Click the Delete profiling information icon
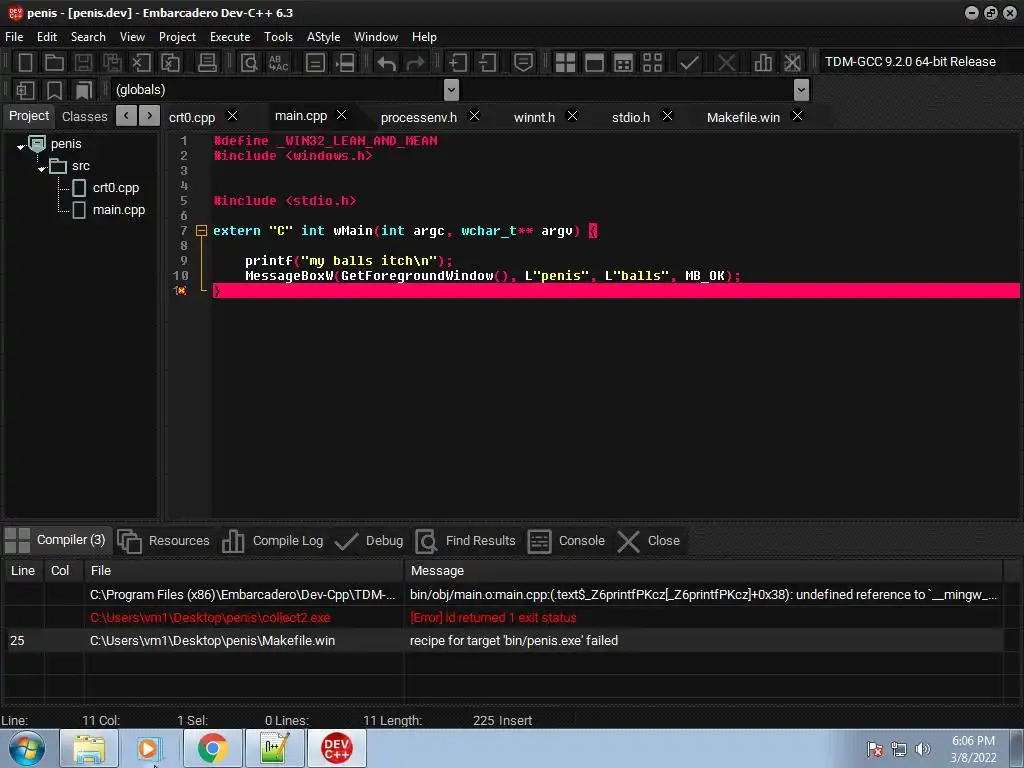This screenshot has width=1024, height=768. click(792, 63)
